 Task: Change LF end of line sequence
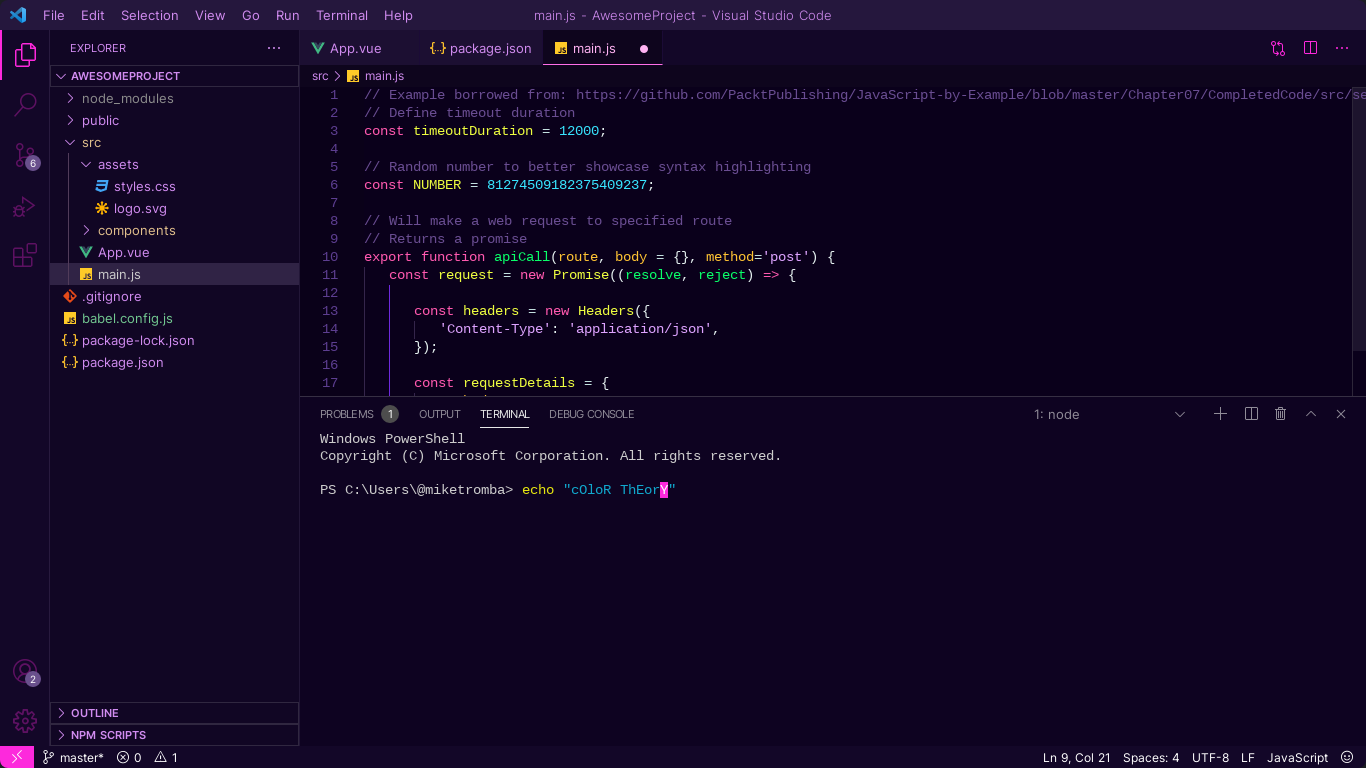(x=1248, y=757)
